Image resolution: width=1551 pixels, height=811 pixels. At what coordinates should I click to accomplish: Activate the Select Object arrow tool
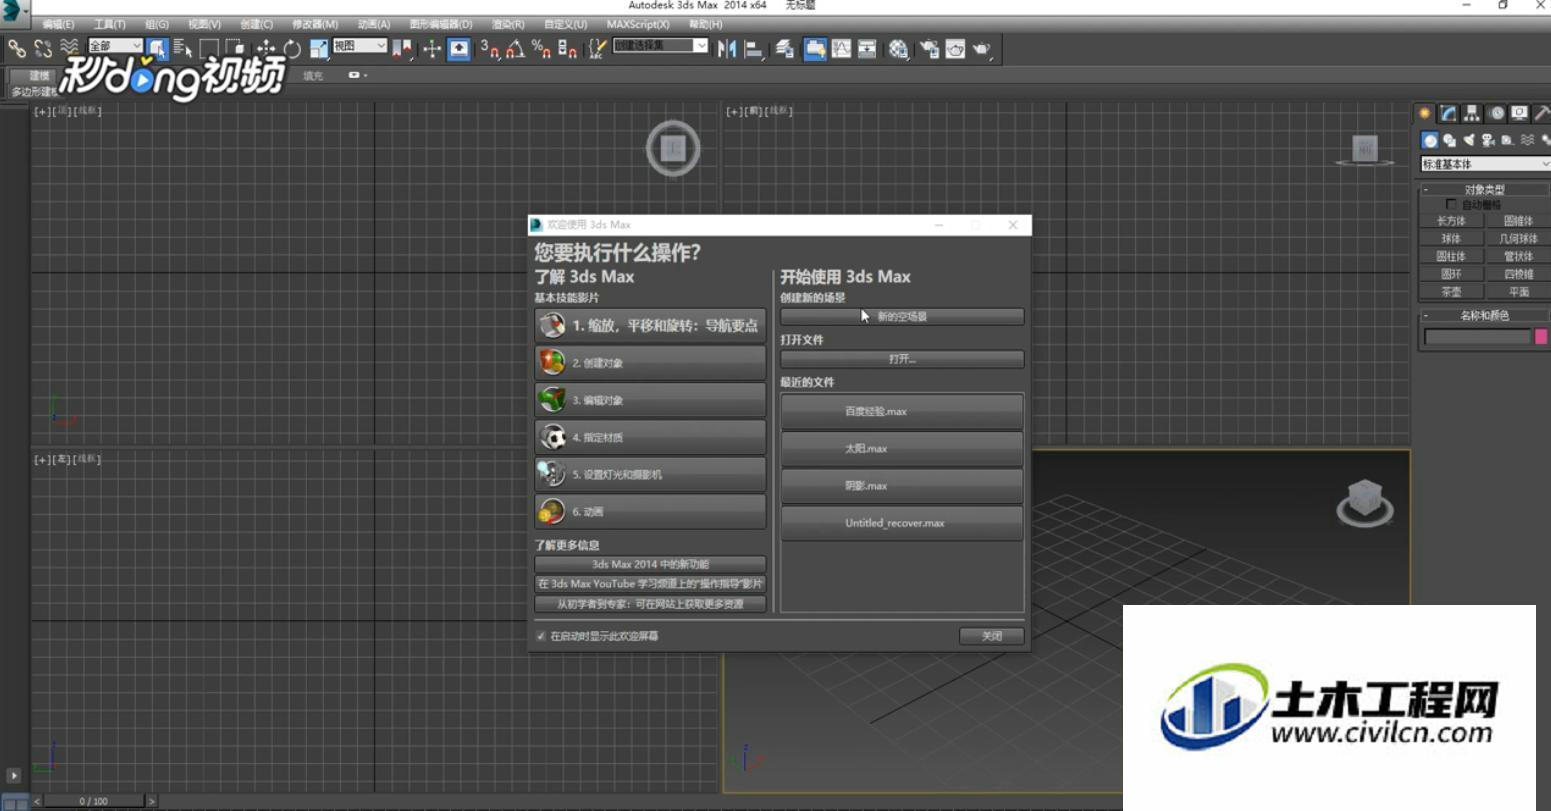[157, 48]
